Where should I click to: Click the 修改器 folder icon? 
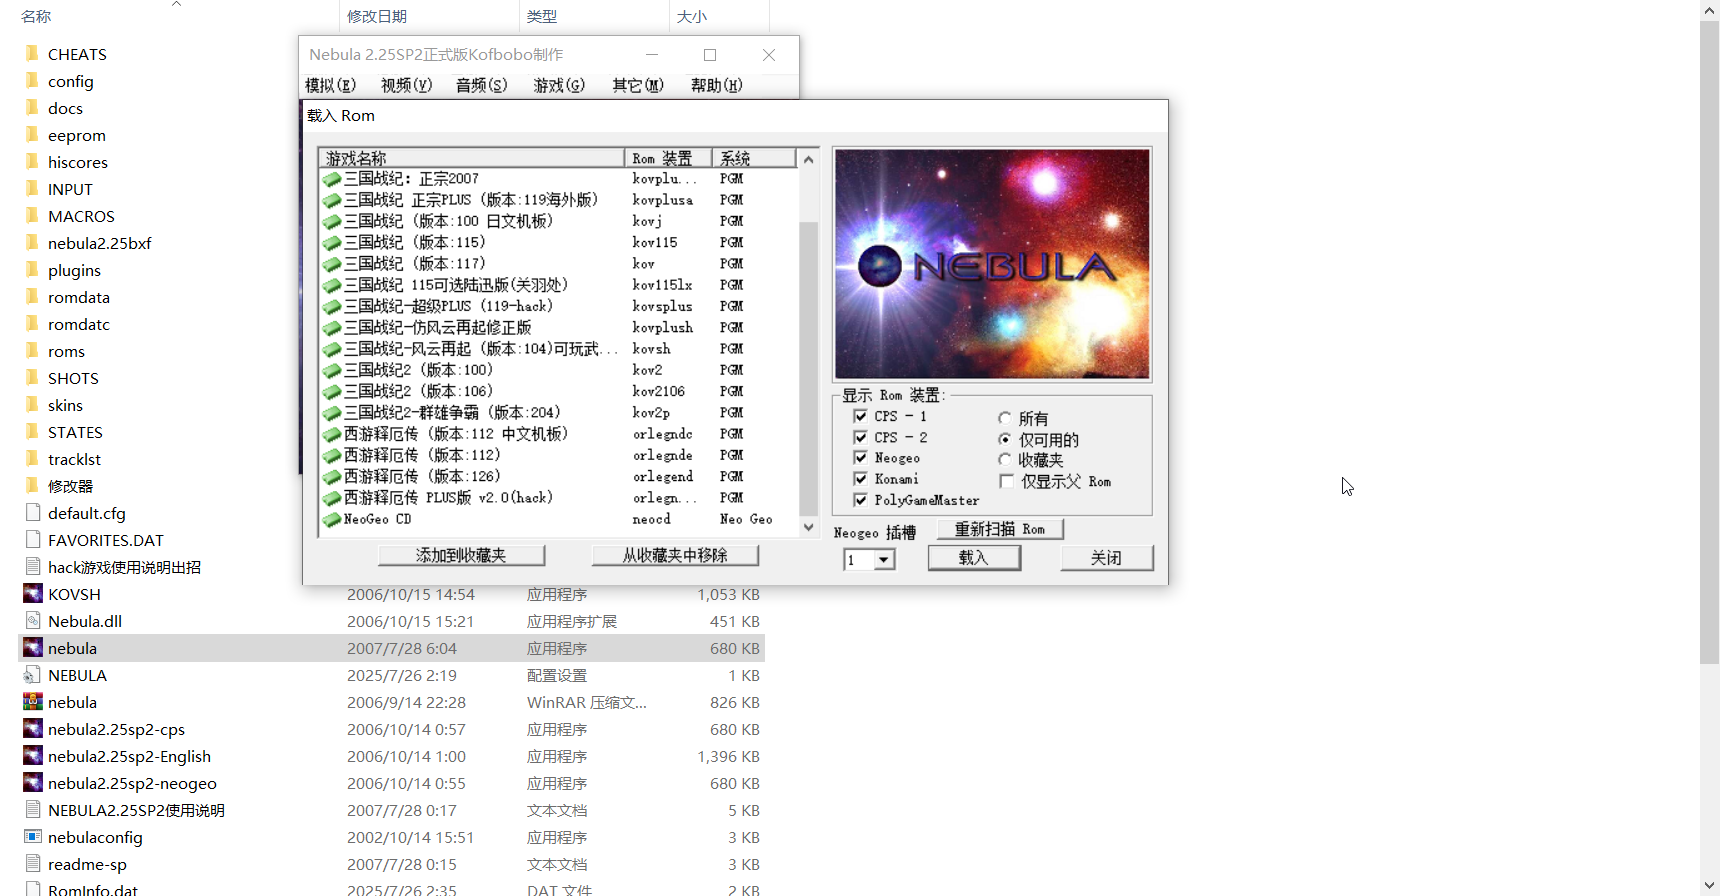32,486
